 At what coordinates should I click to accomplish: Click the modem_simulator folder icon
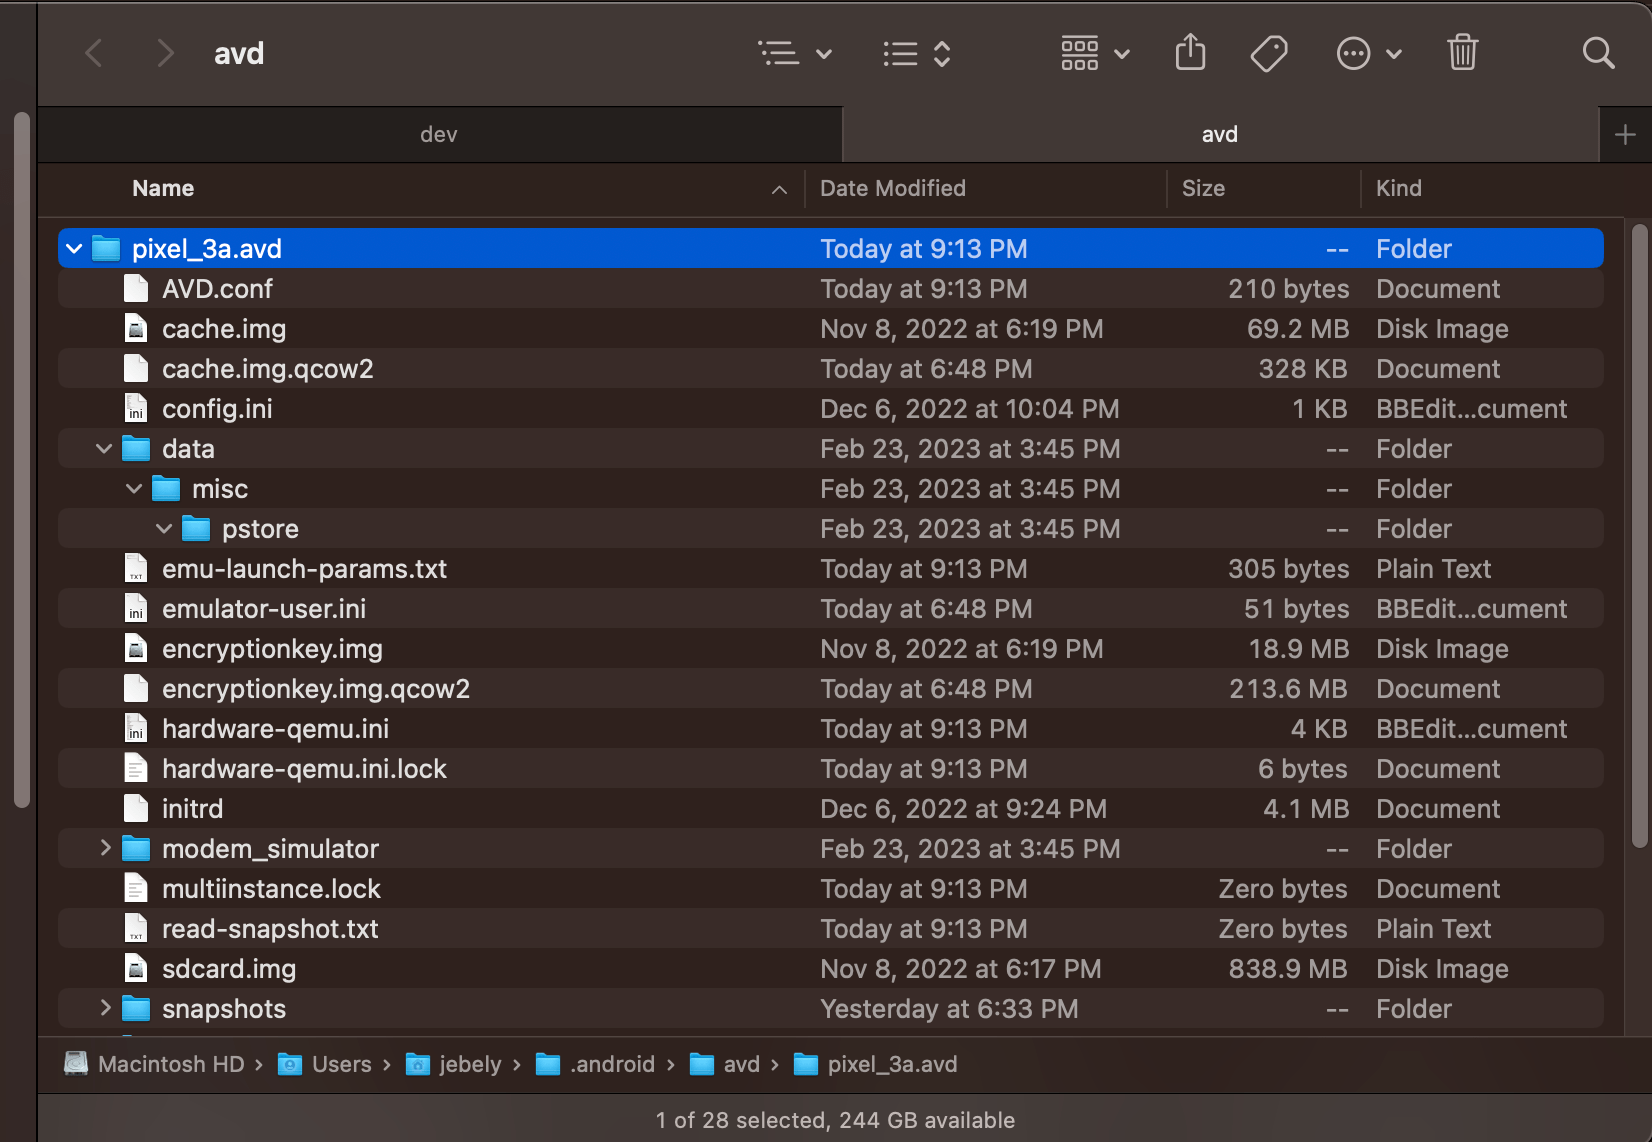tap(136, 848)
